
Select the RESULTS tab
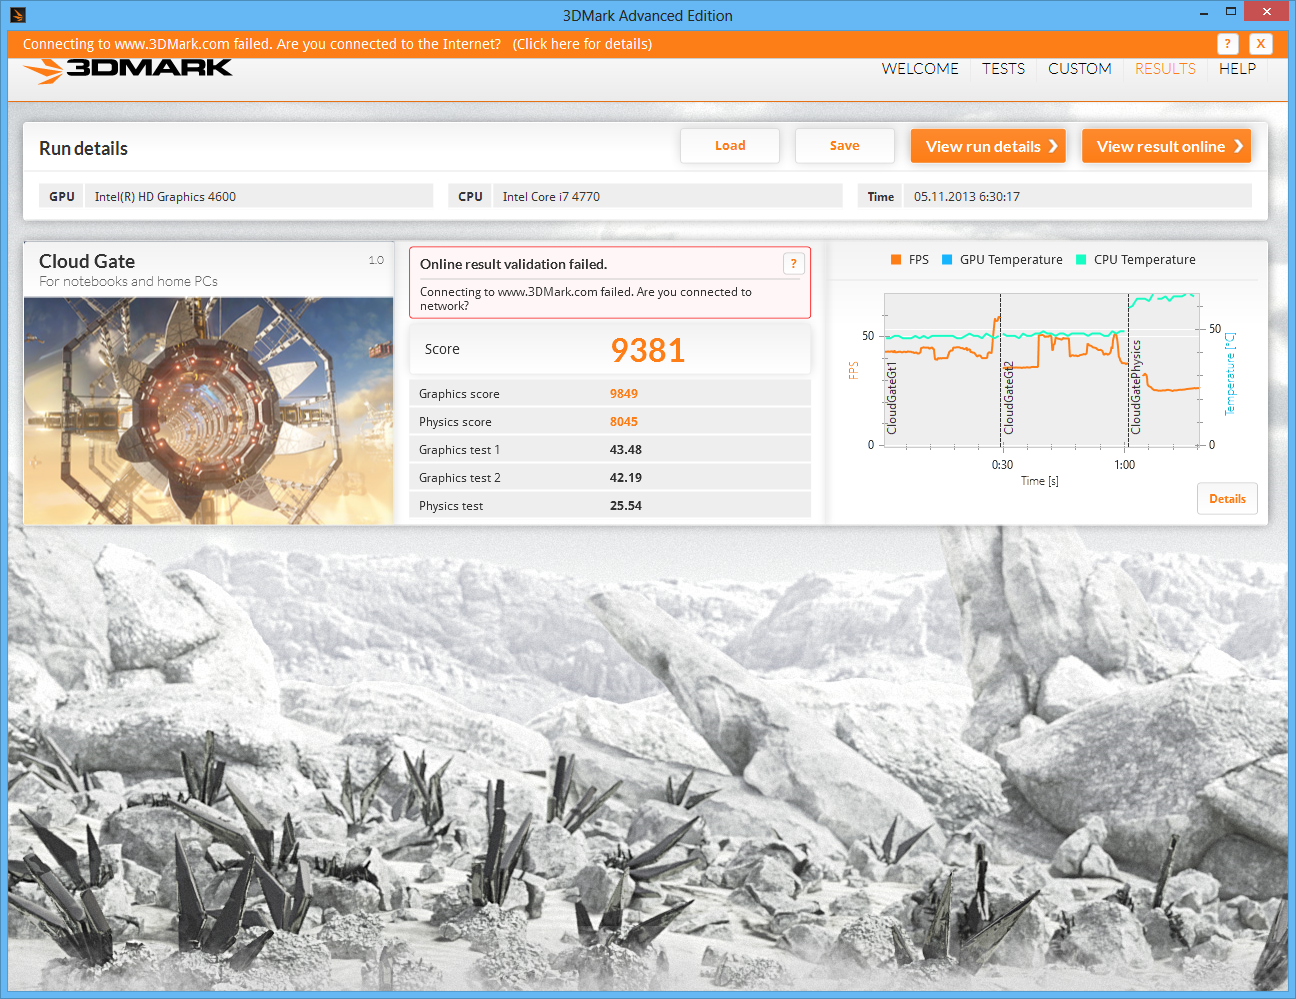[x=1165, y=69]
